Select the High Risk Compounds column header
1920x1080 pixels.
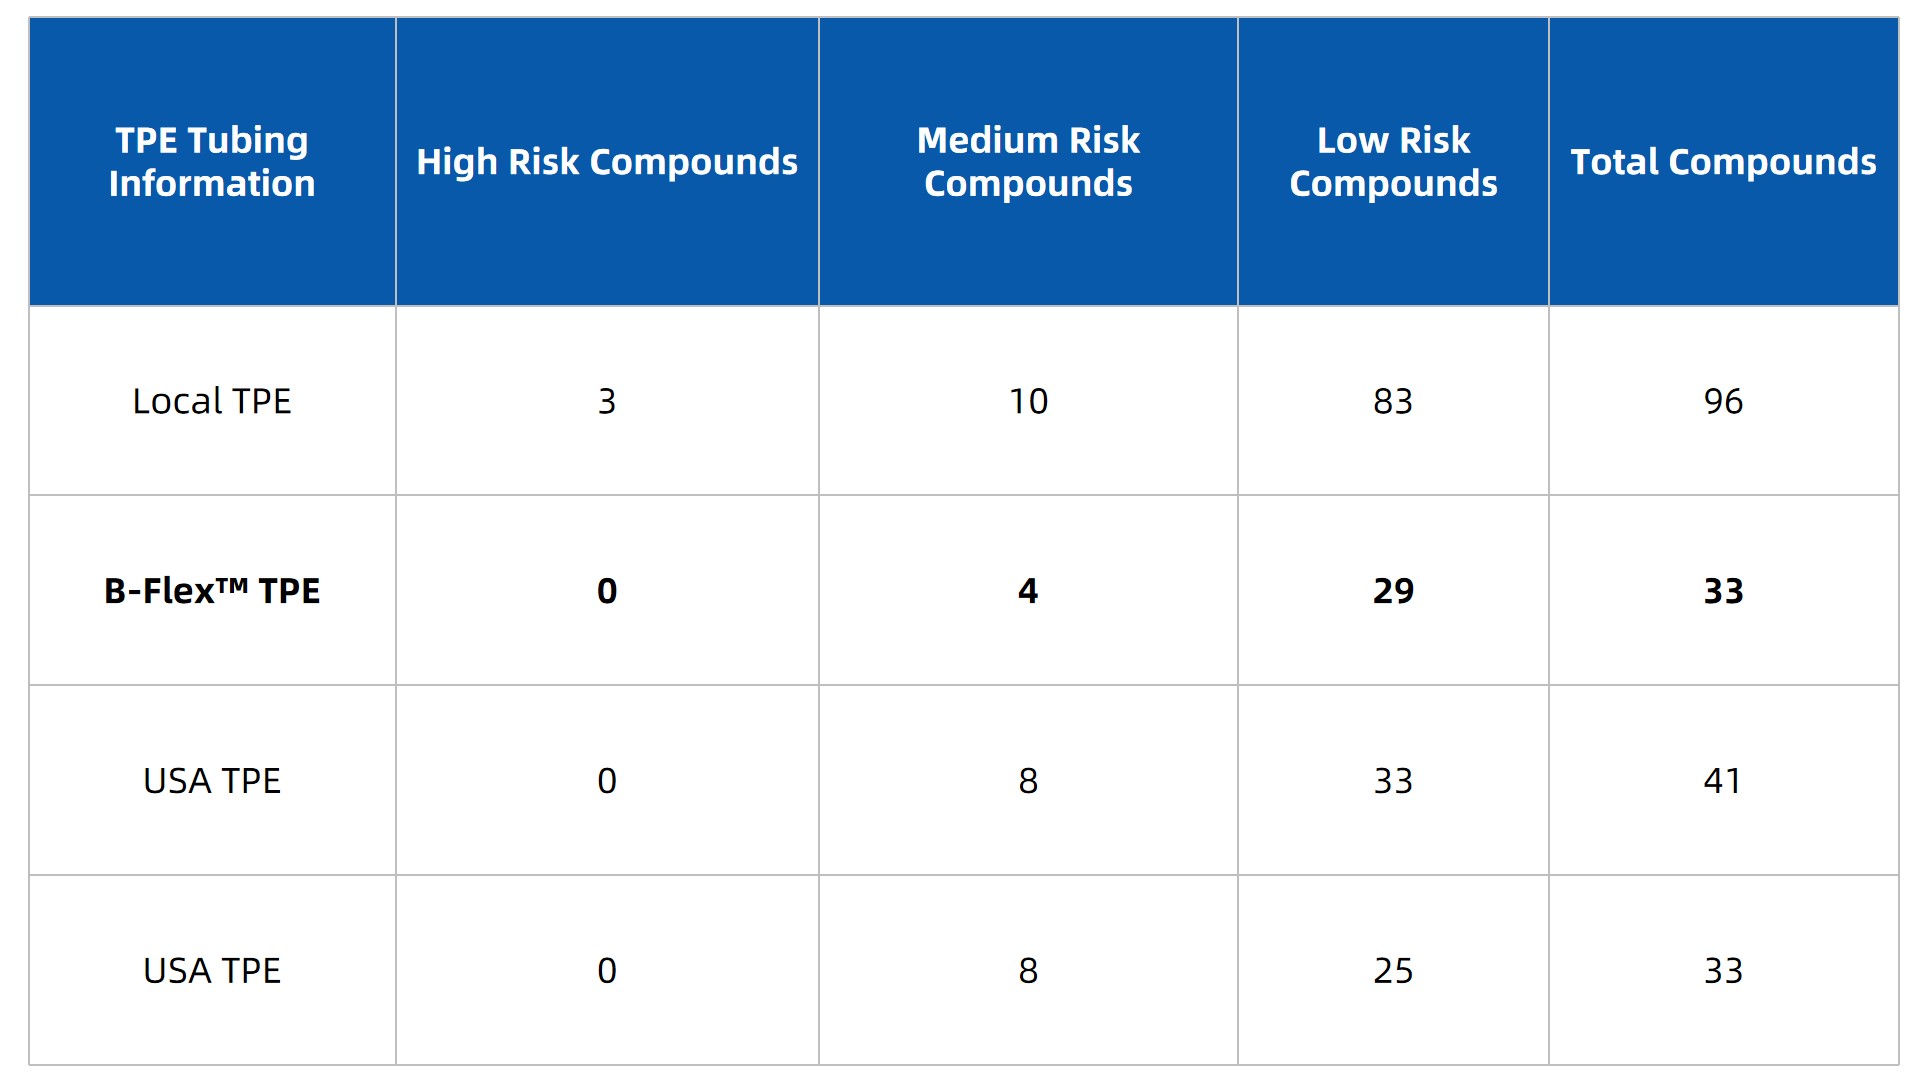click(607, 162)
